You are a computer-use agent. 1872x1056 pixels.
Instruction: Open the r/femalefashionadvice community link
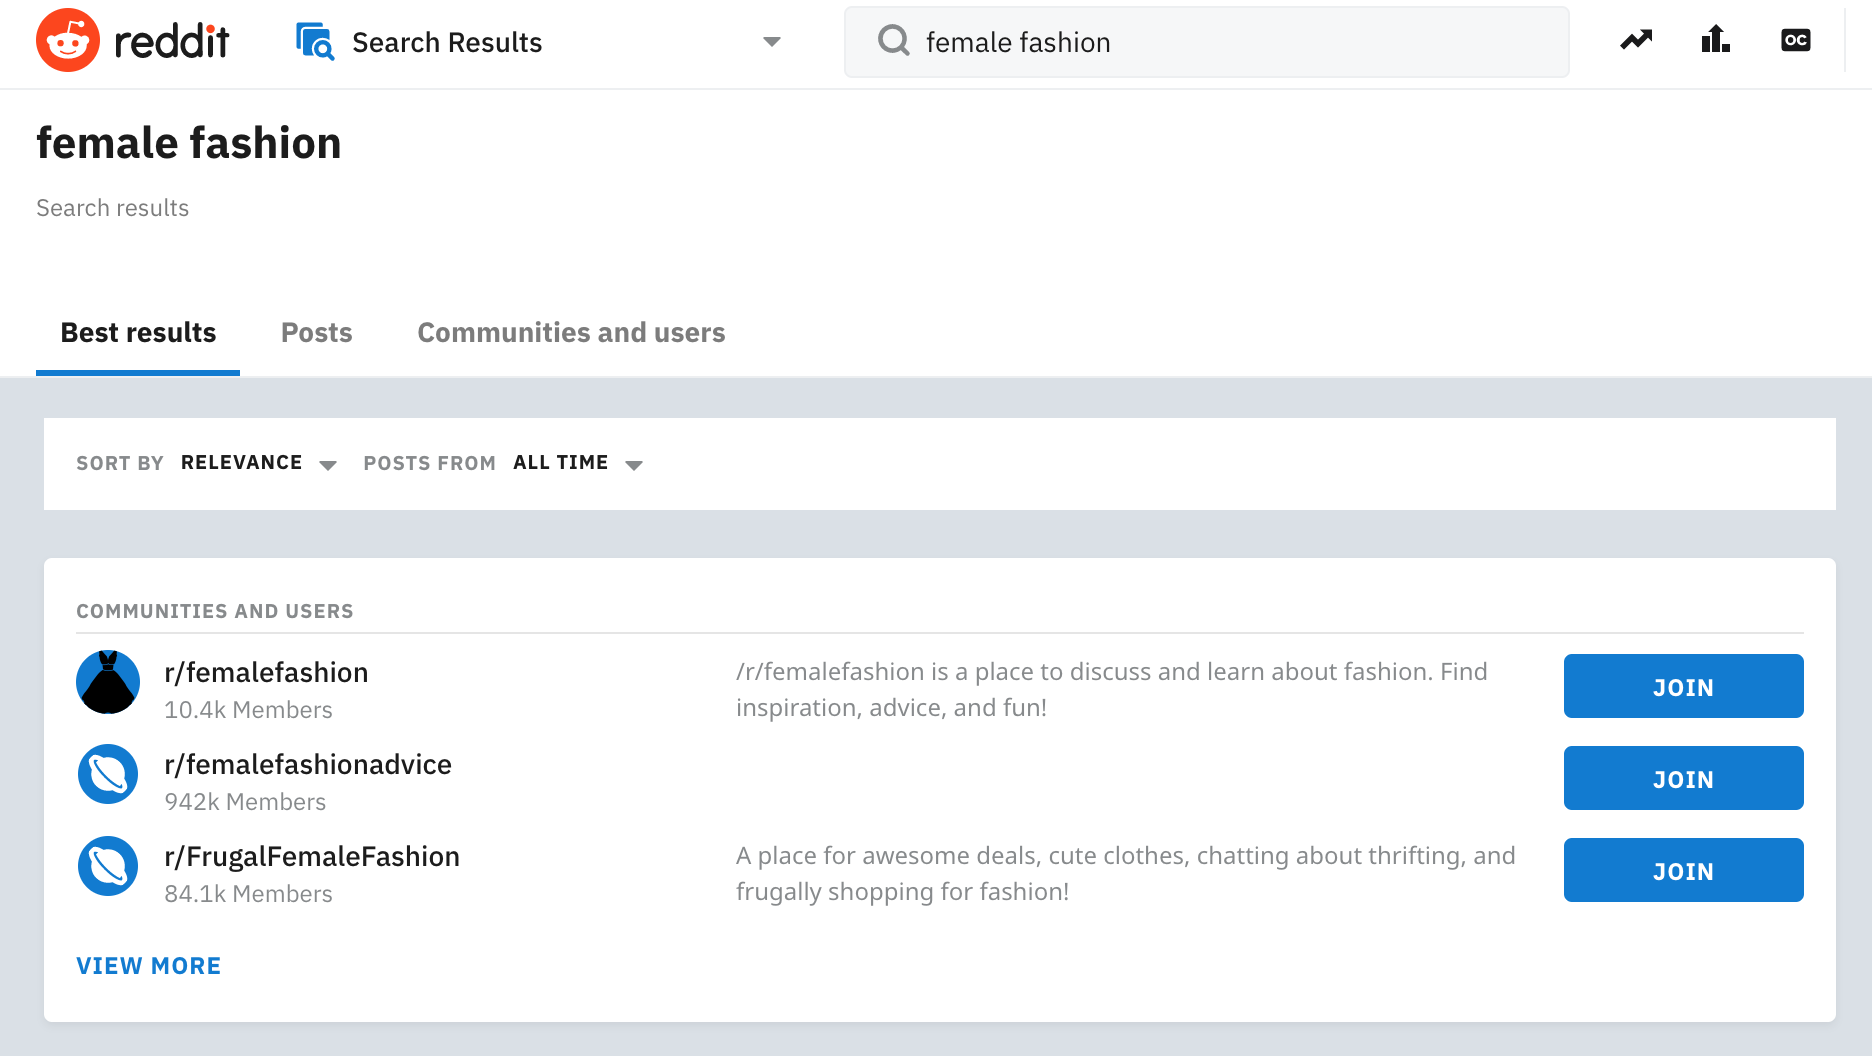[x=308, y=764]
